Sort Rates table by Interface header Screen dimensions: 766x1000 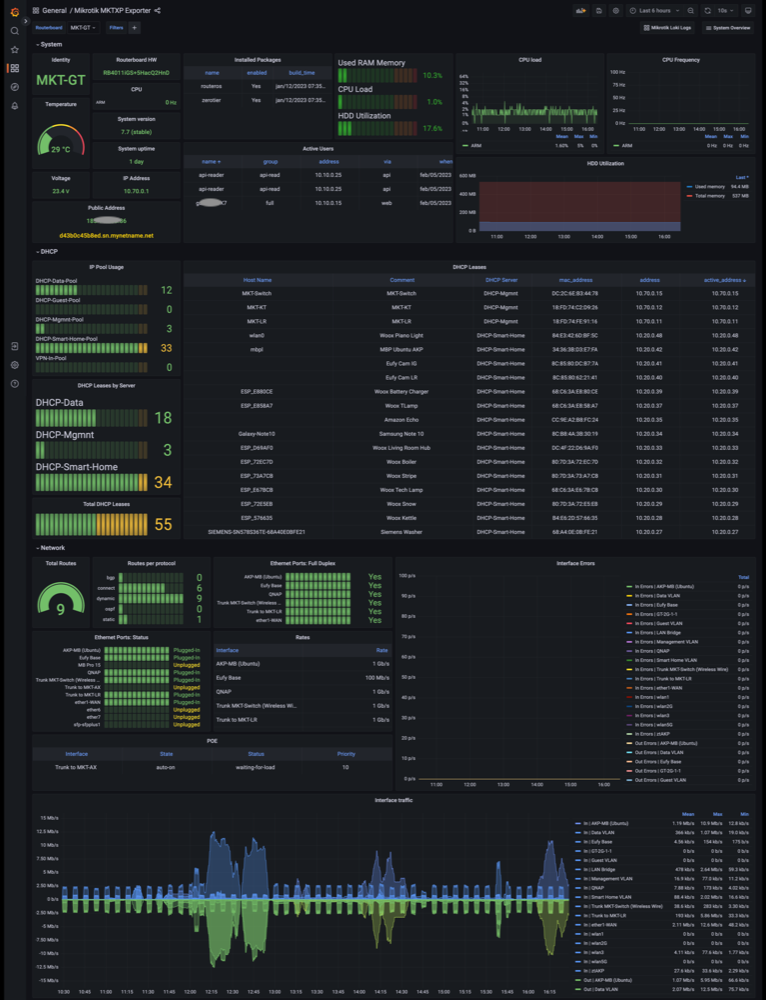click(227, 651)
